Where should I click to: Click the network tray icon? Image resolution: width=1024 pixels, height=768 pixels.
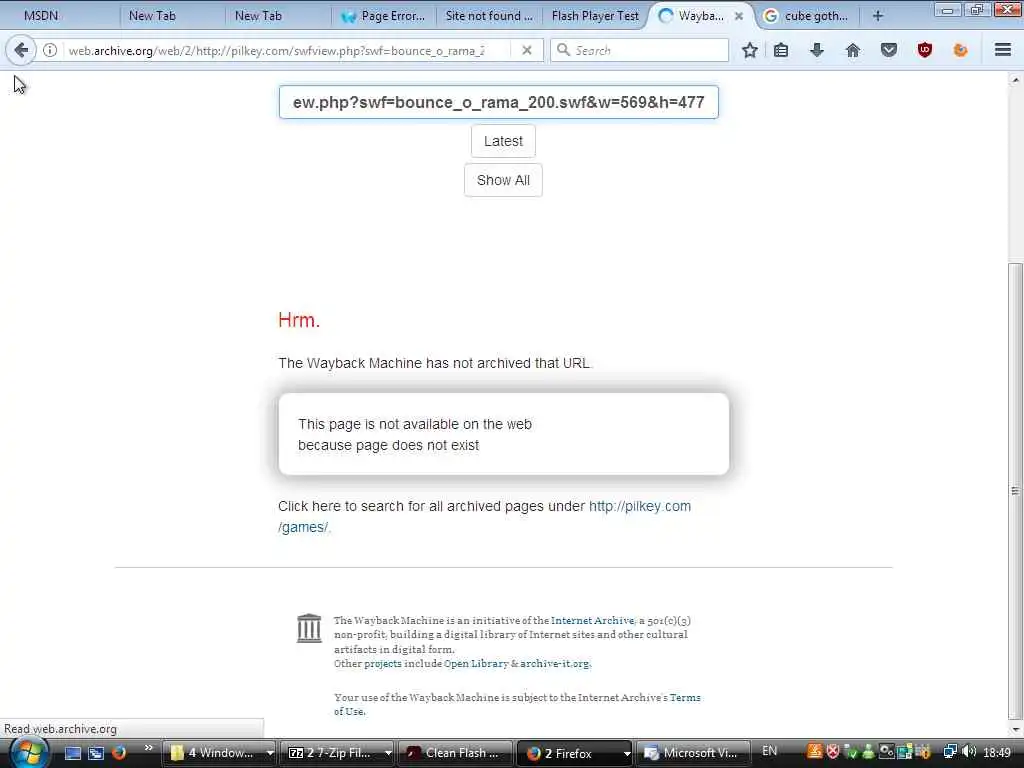pos(950,752)
